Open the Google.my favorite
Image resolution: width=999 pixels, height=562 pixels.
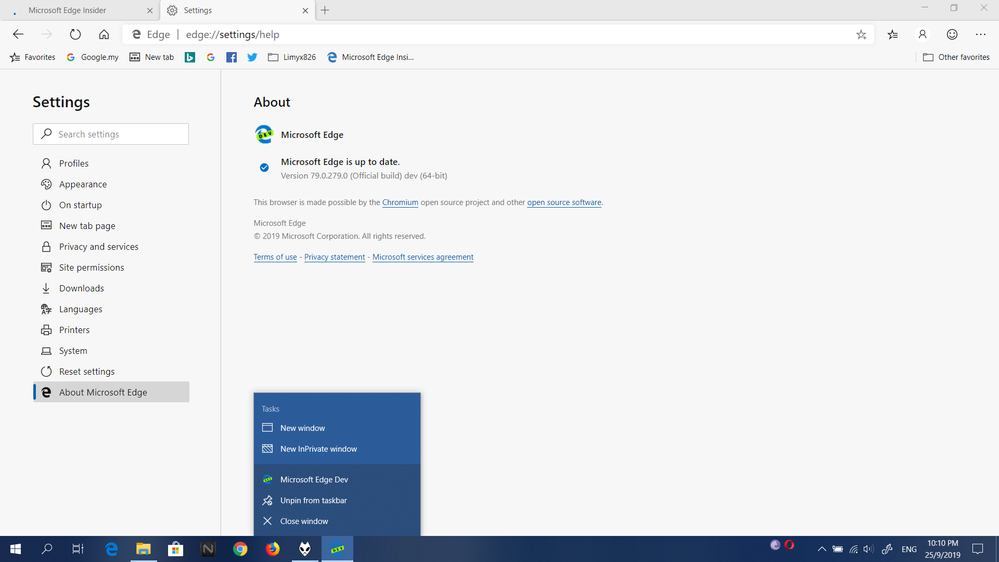pyautogui.click(x=92, y=57)
